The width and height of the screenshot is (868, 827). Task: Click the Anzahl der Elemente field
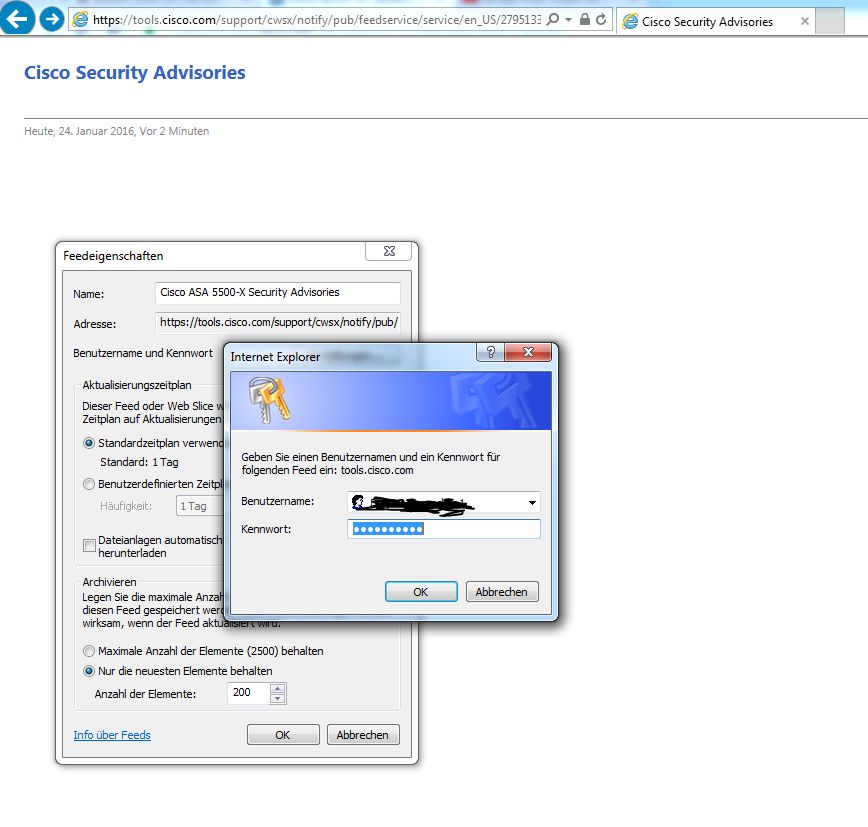pyautogui.click(x=249, y=693)
